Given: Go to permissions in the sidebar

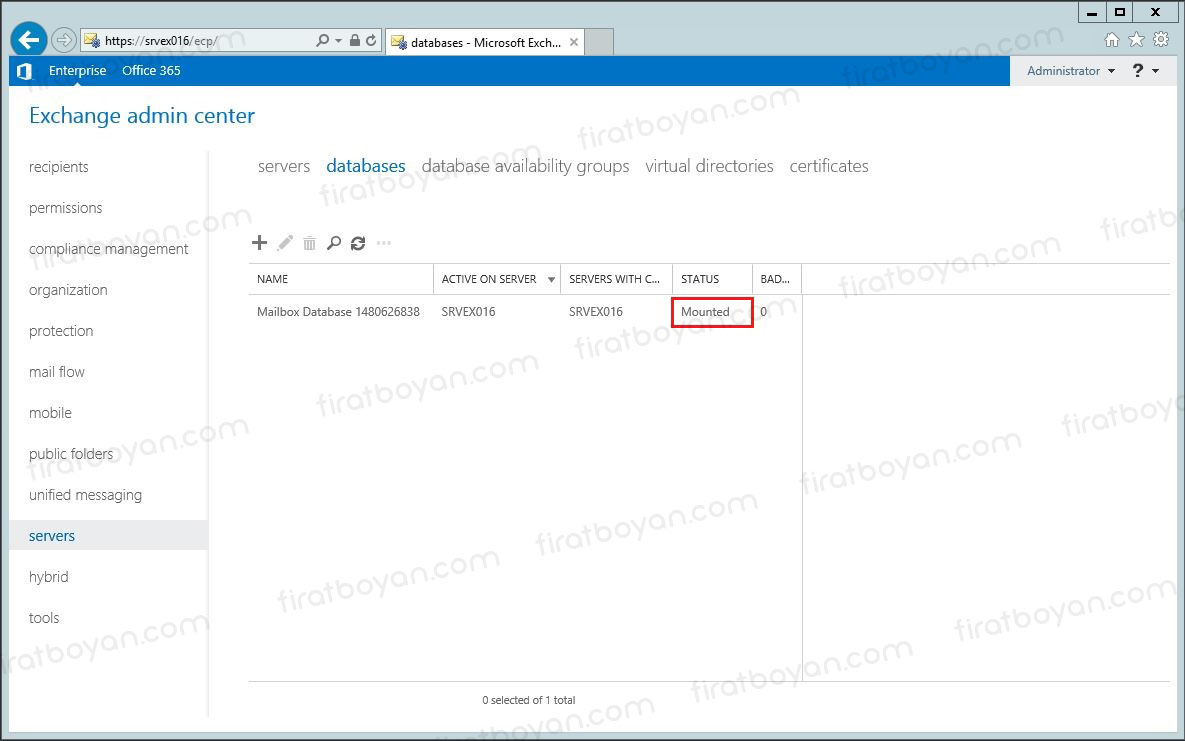Looking at the screenshot, I should (65, 208).
